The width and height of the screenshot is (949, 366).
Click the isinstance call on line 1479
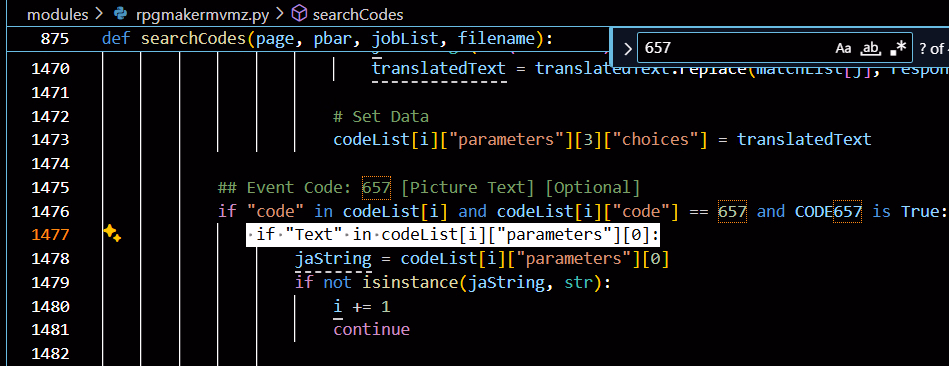coord(410,283)
